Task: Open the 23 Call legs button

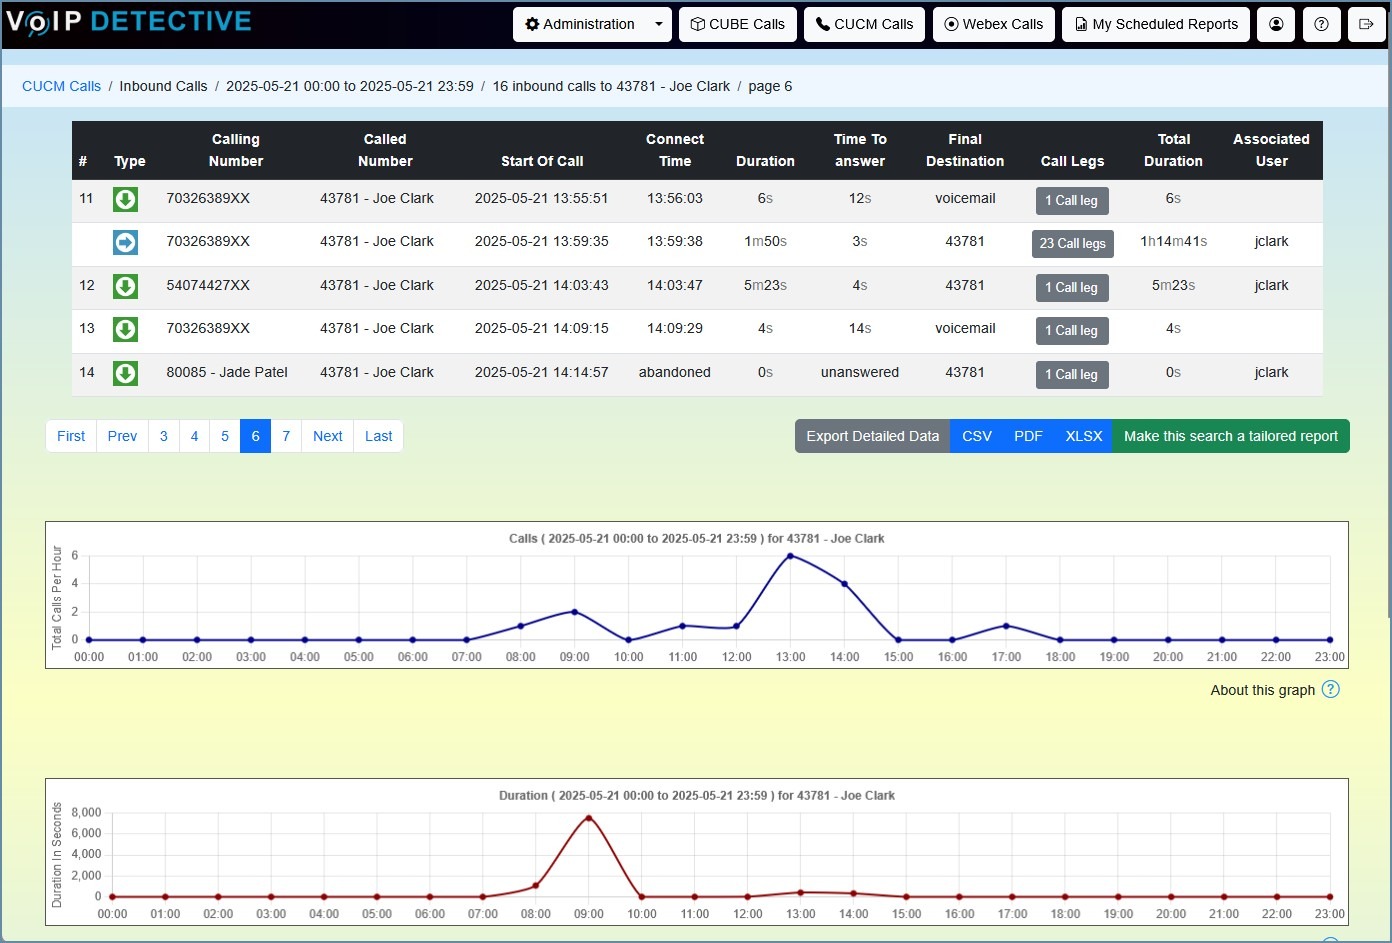Action: point(1072,243)
